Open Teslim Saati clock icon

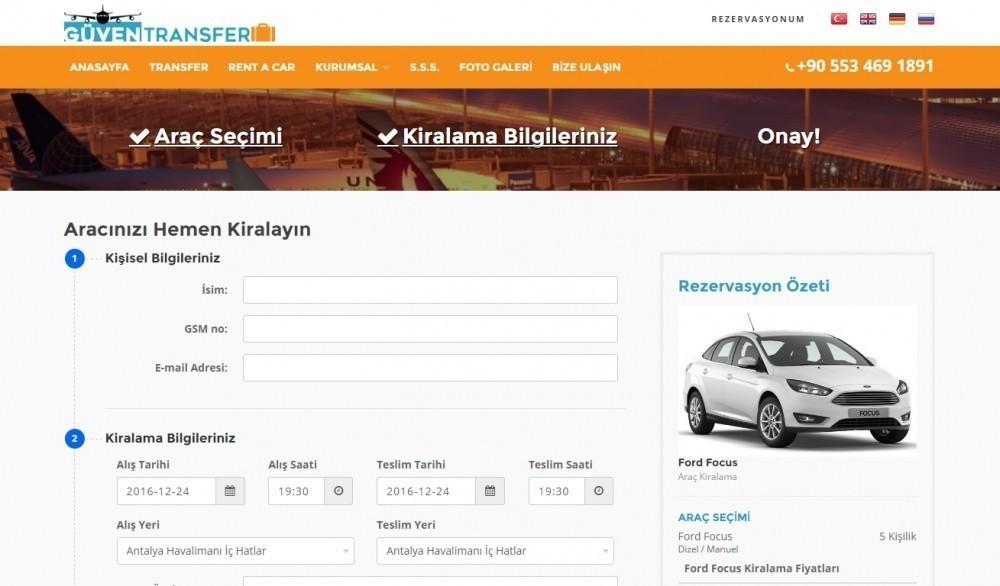pos(599,491)
